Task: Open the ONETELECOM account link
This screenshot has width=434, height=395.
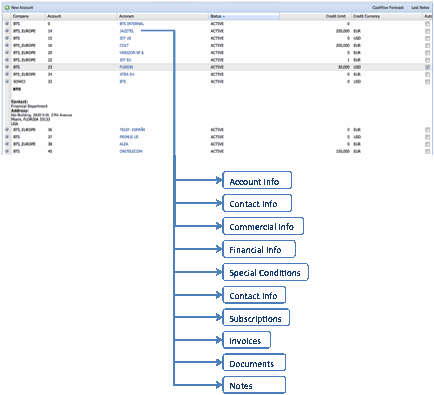Action: point(131,151)
